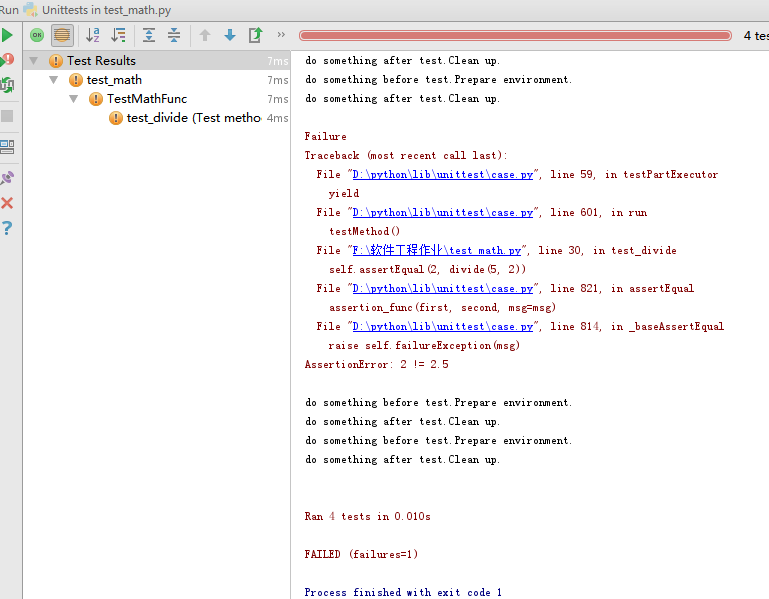Open case.py link at line 821
The image size is (769, 599).
pyautogui.click(x=442, y=288)
